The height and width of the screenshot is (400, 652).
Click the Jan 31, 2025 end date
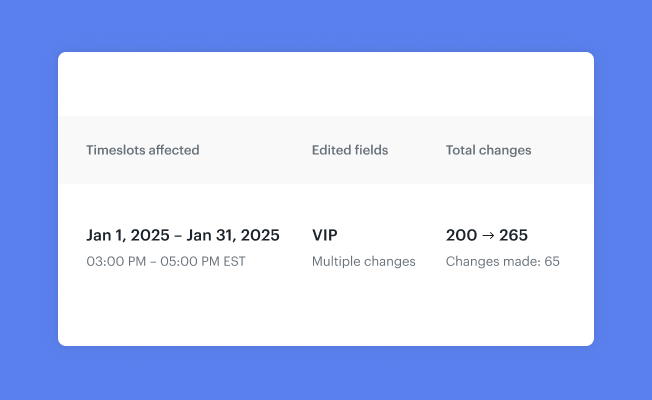(233, 235)
